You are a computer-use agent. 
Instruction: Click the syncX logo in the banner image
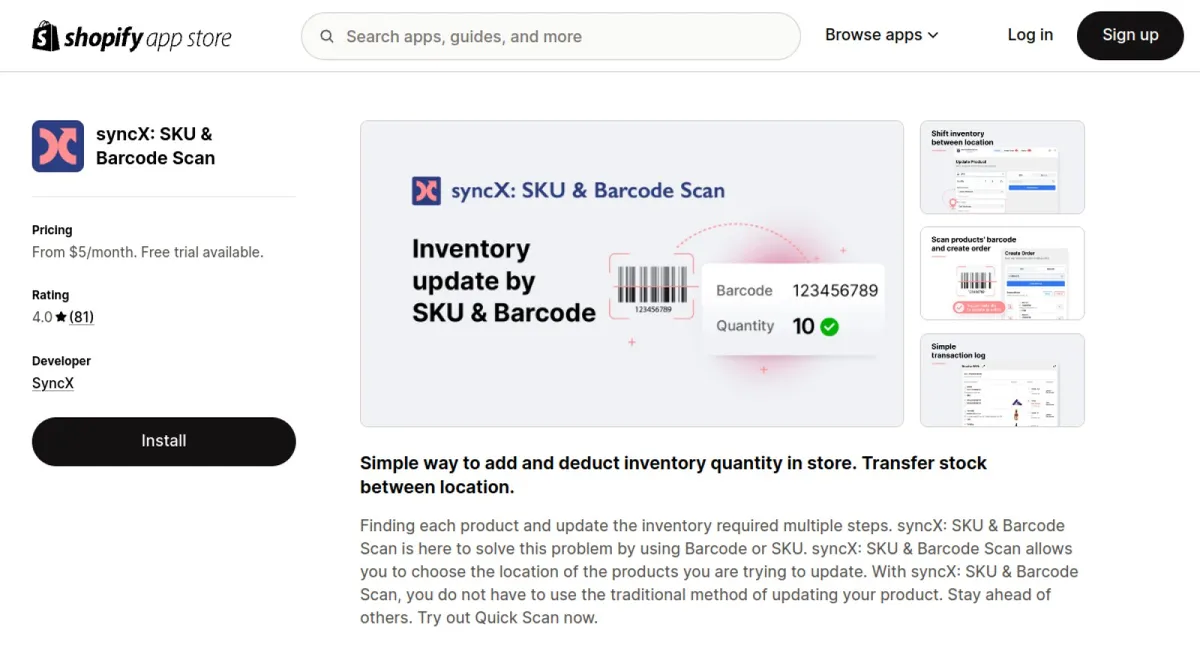425,190
